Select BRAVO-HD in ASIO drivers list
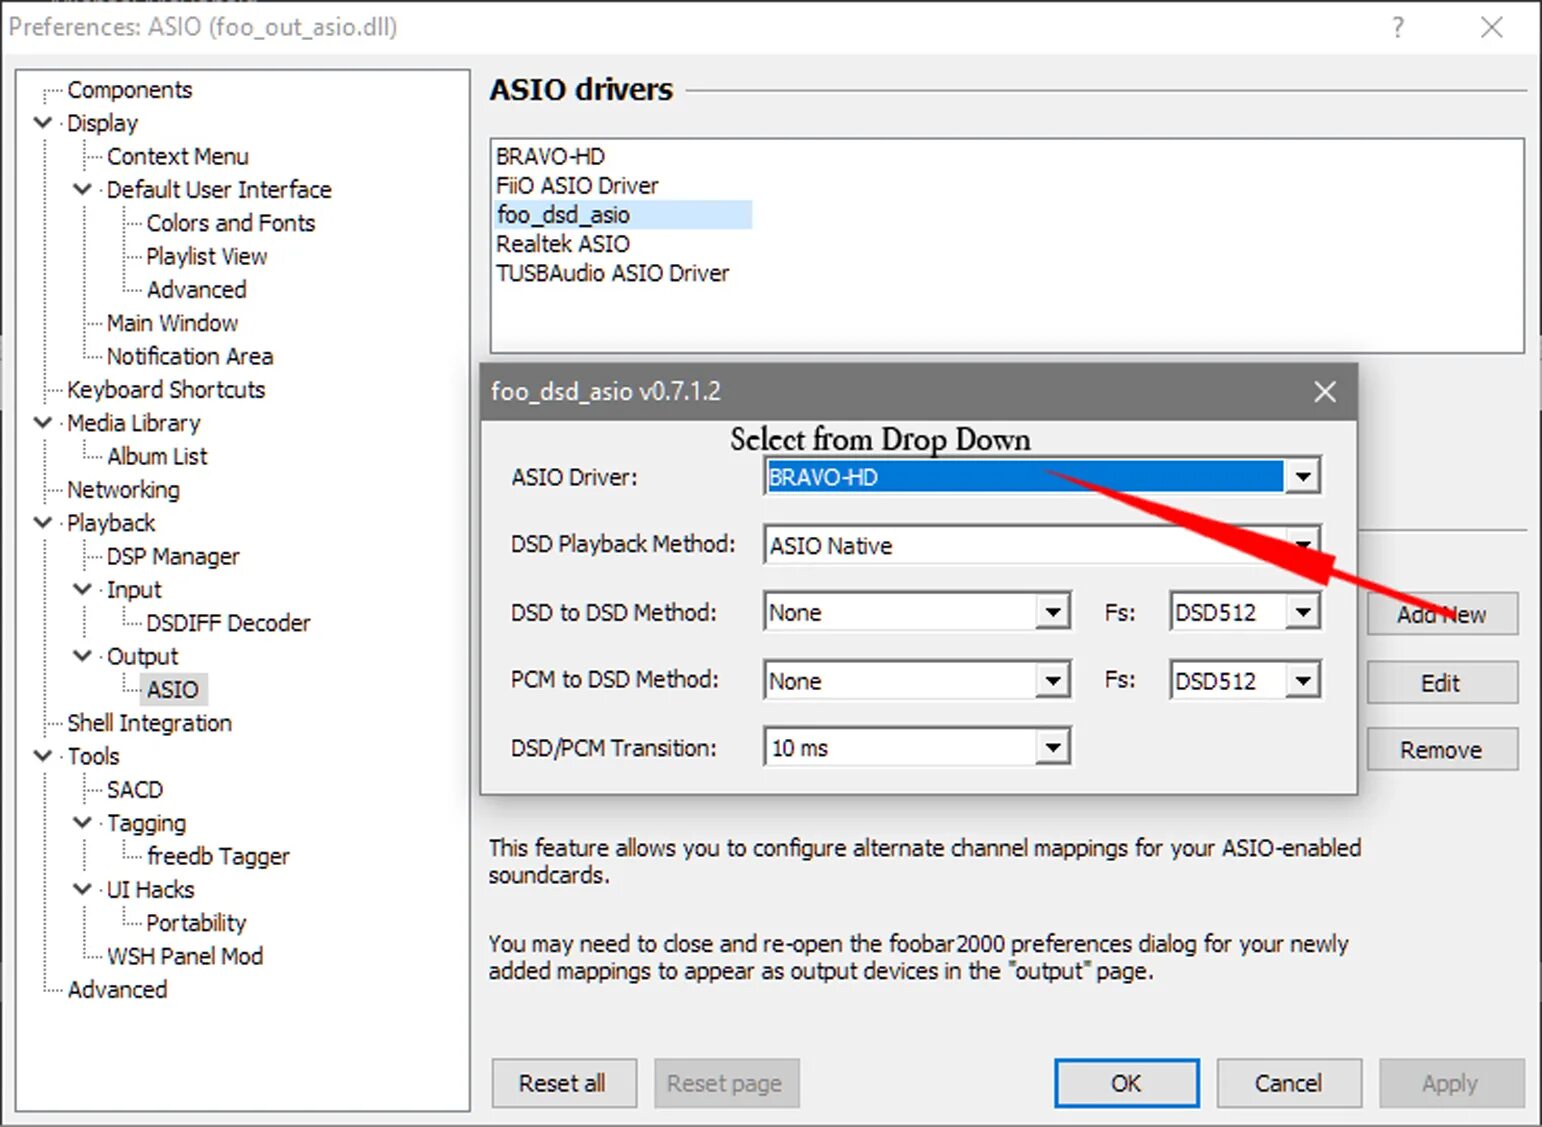 click(x=550, y=156)
